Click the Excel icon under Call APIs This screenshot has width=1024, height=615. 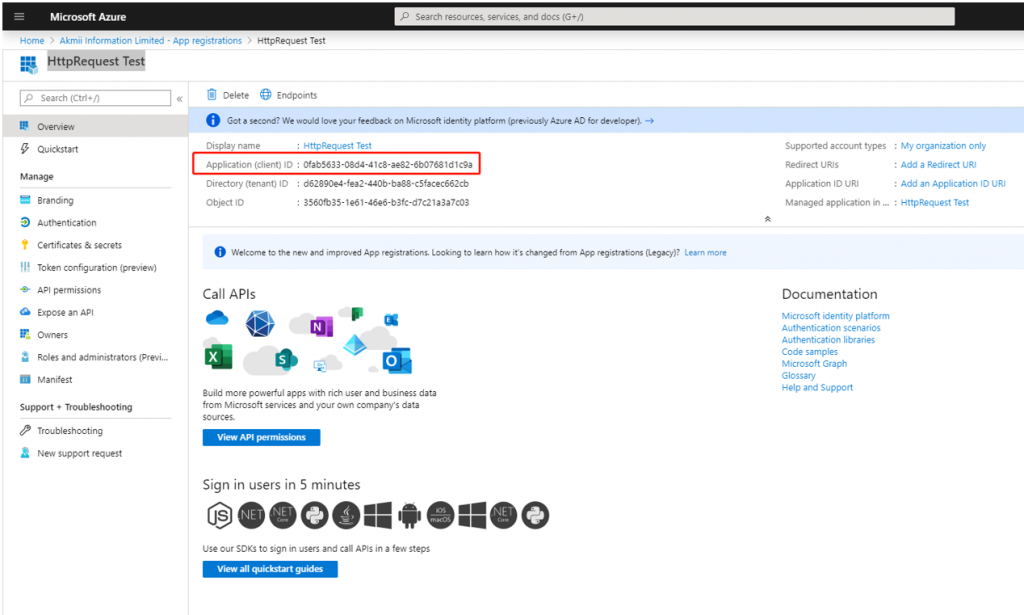pos(218,357)
